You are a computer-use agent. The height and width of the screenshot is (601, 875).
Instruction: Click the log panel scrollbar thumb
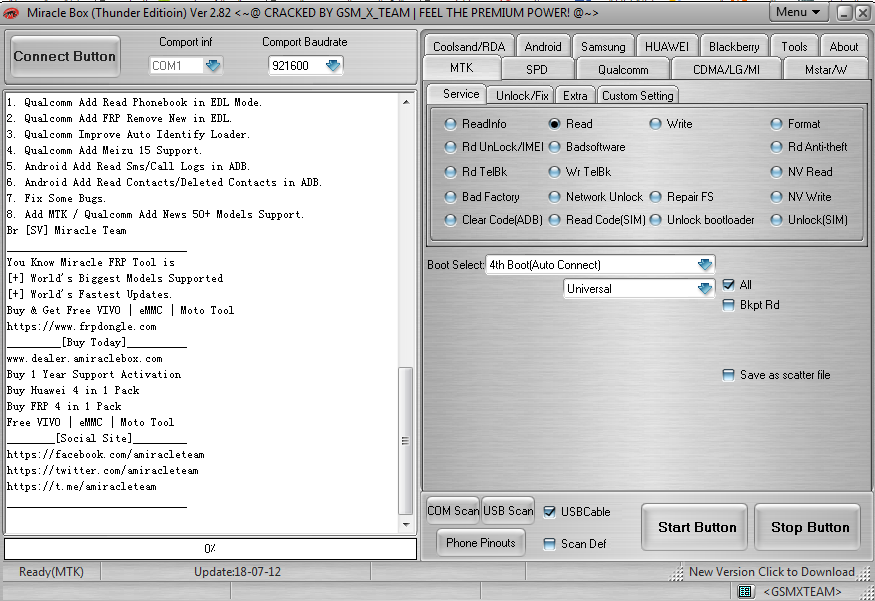[406, 441]
